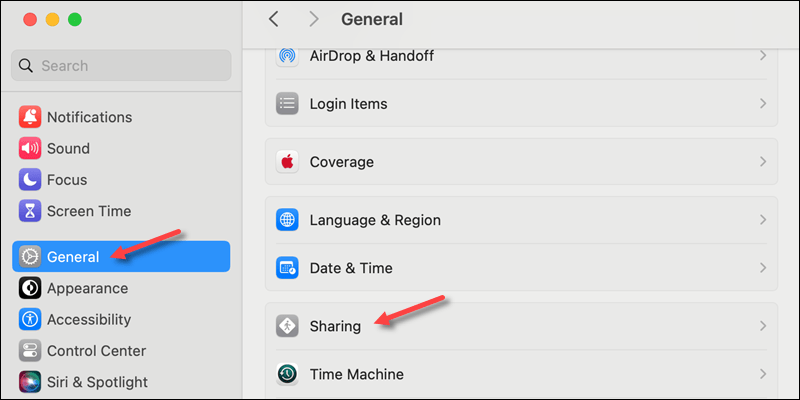Image resolution: width=800 pixels, height=400 pixels.
Task: Open the Time Machine settings
Action: [521, 374]
